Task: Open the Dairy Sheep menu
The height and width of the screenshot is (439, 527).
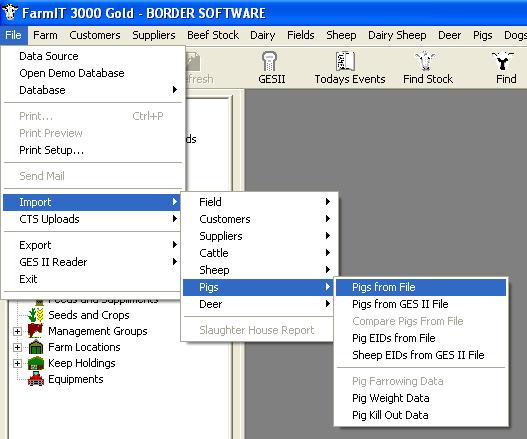Action: (x=397, y=35)
